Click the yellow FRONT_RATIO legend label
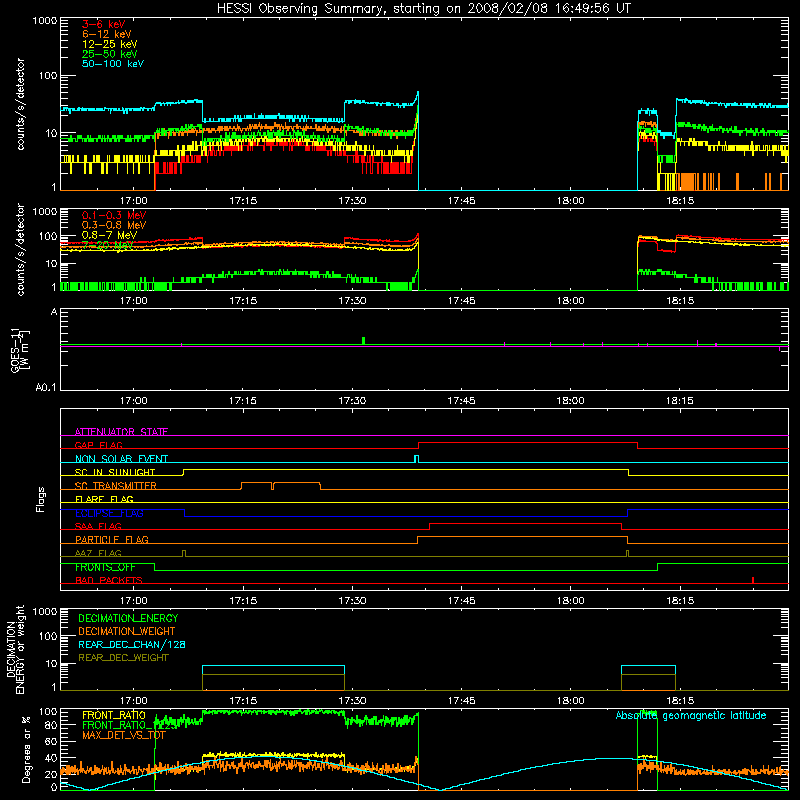The width and height of the screenshot is (800, 800). 114,715
